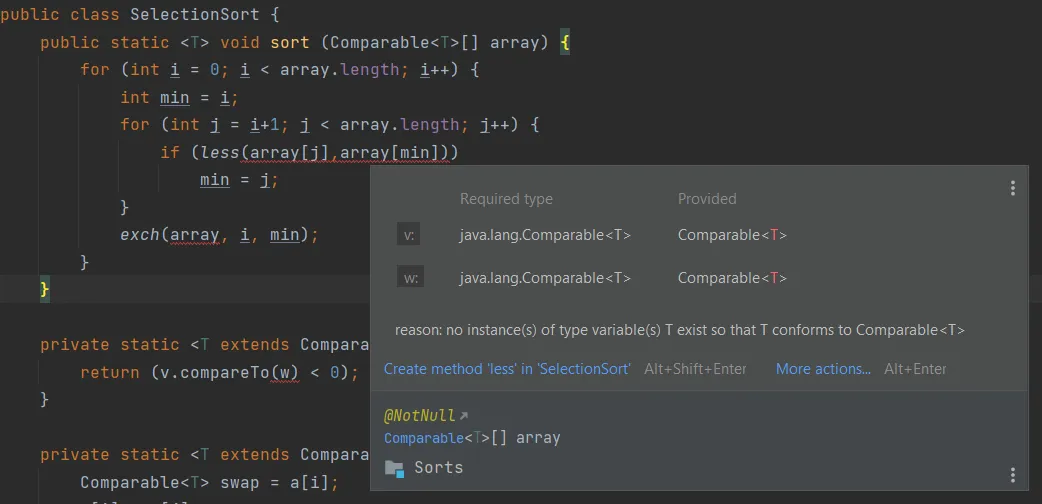The width and height of the screenshot is (1042, 504).
Task: Click the @NotNull annotation link
Action: [x=420, y=416]
